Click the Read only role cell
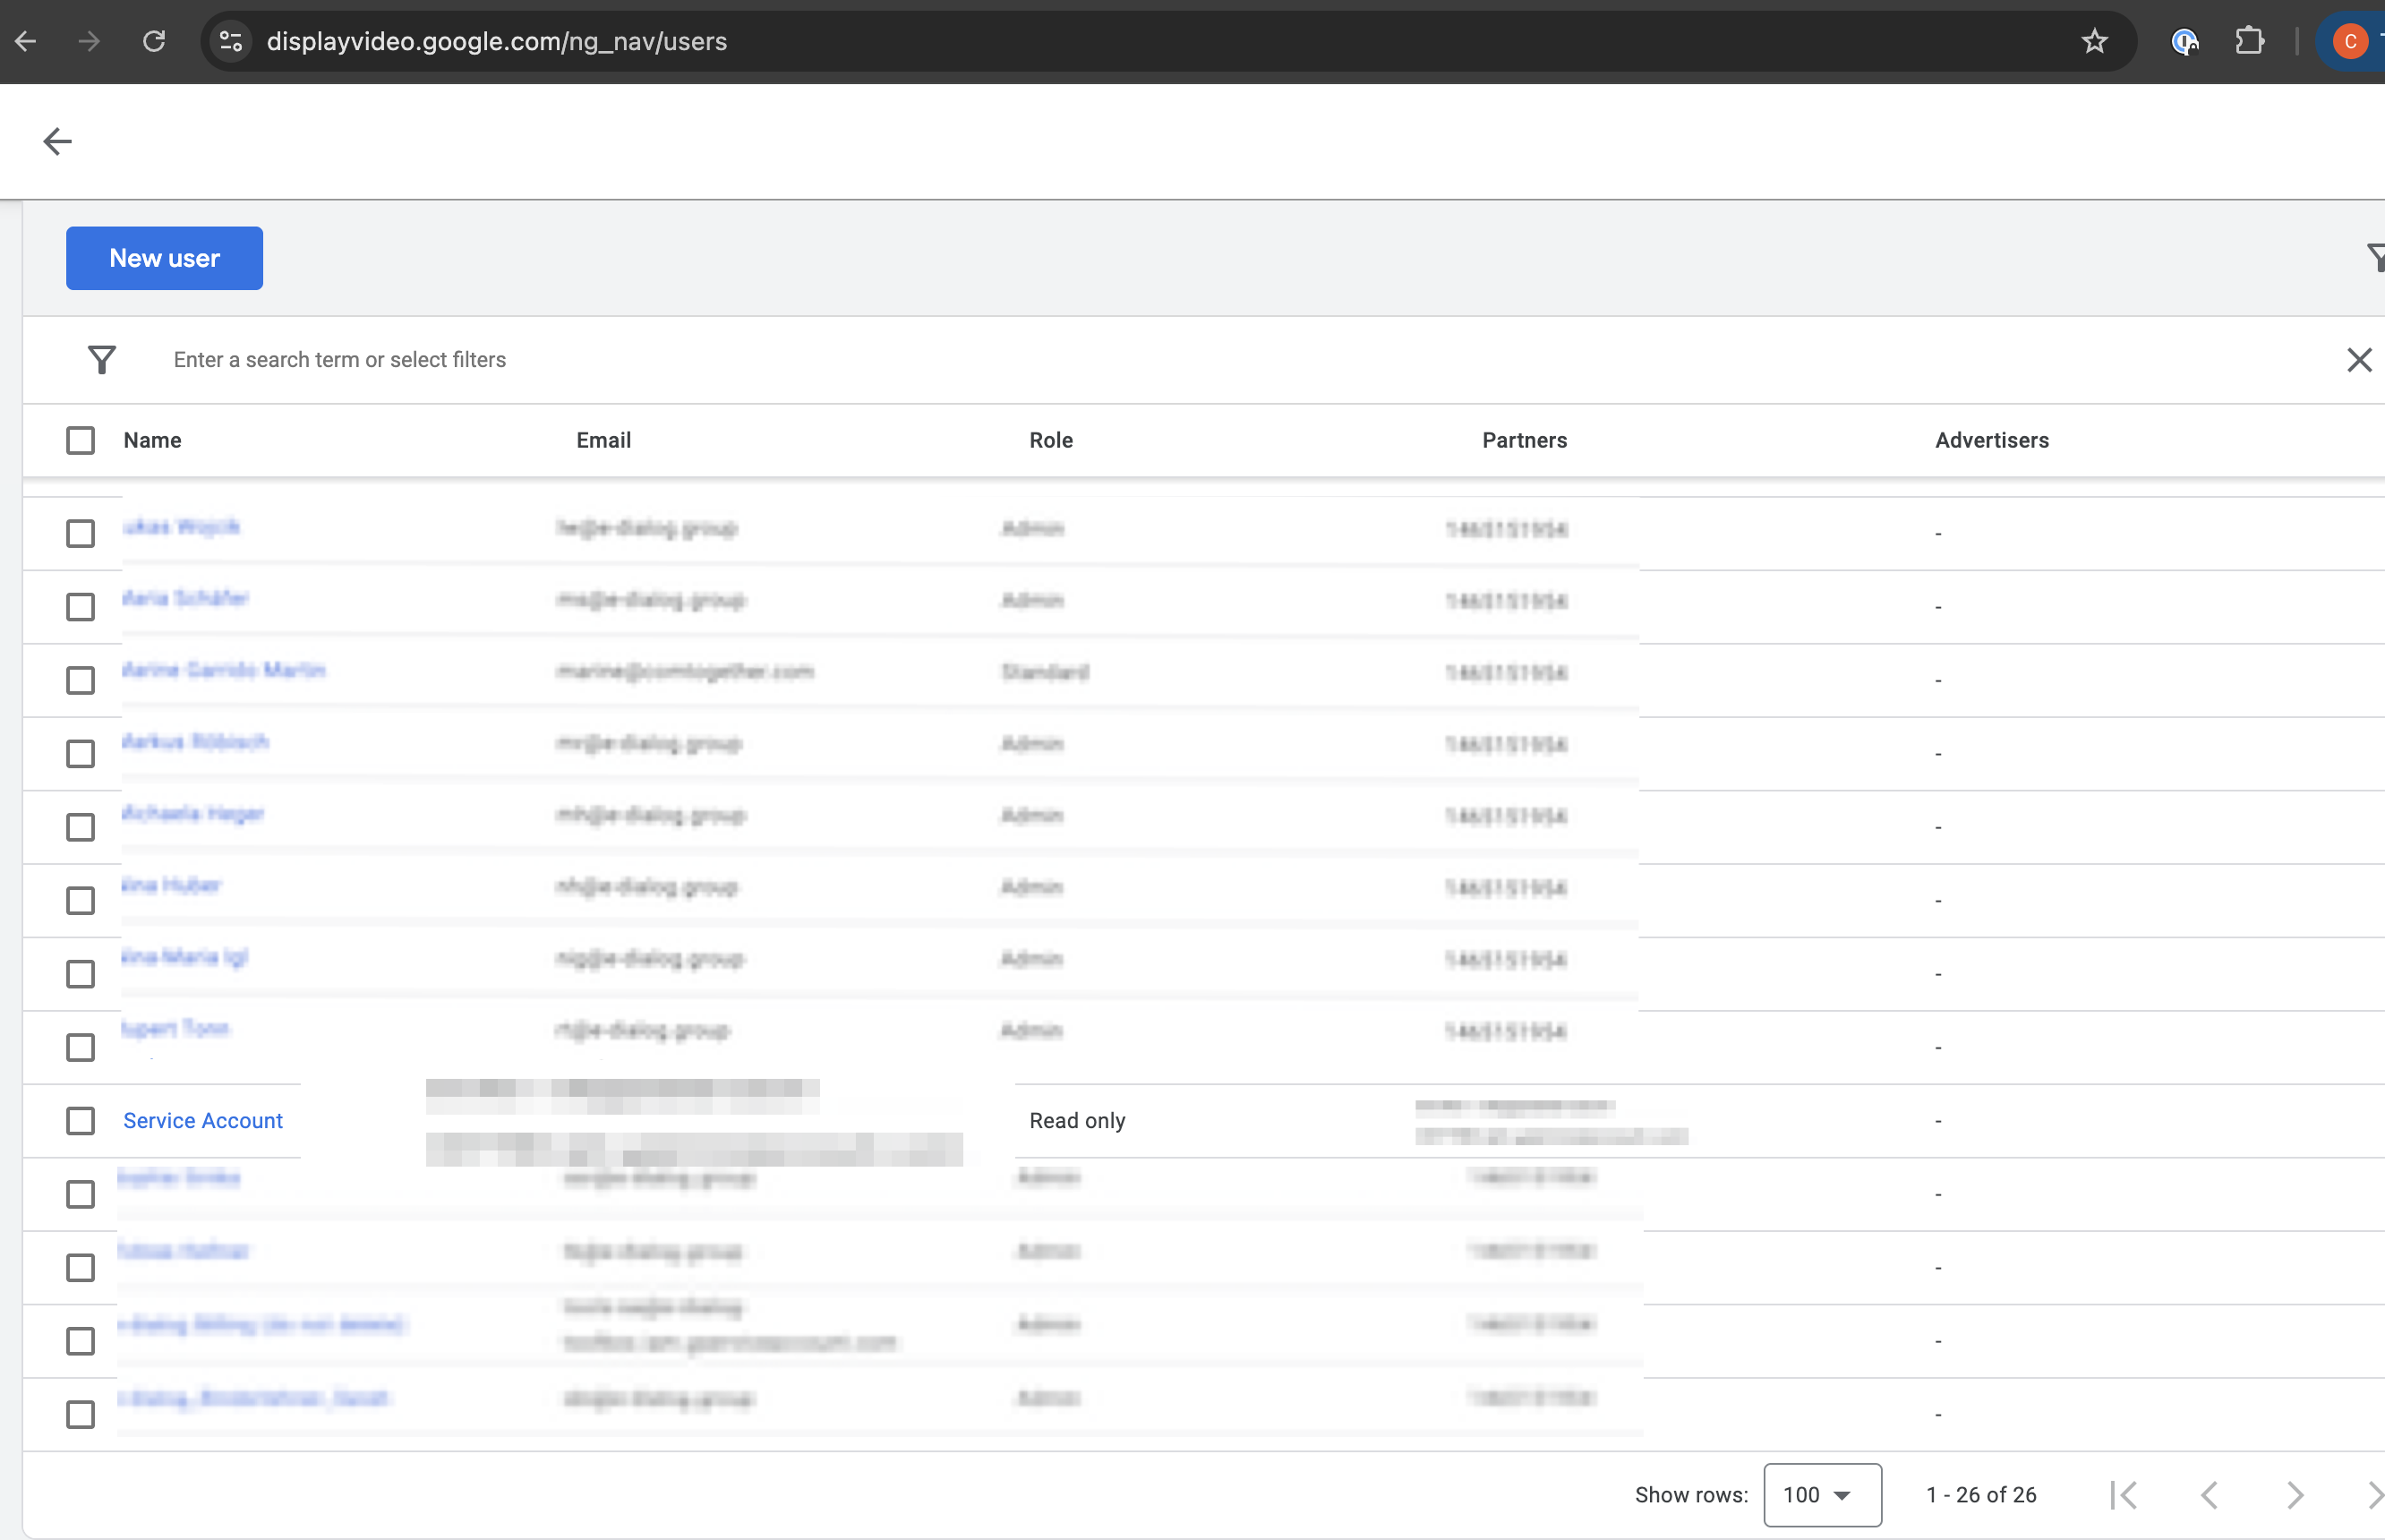This screenshot has height=1540, width=2385. click(x=1078, y=1121)
